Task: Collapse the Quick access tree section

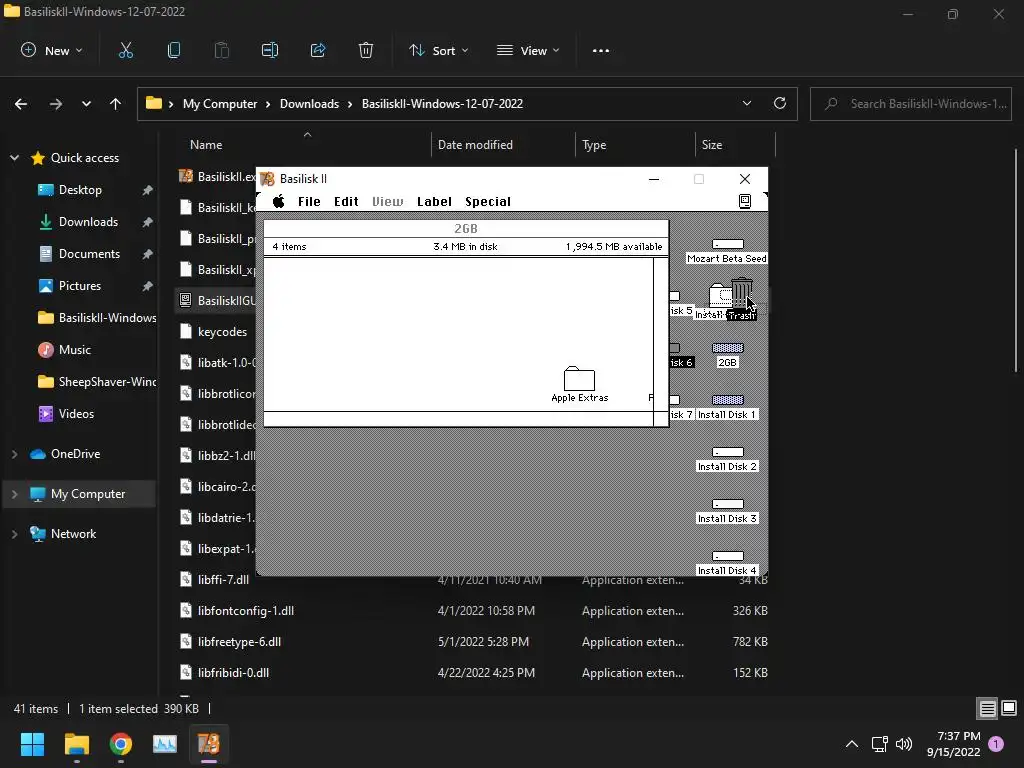Action: (14, 158)
